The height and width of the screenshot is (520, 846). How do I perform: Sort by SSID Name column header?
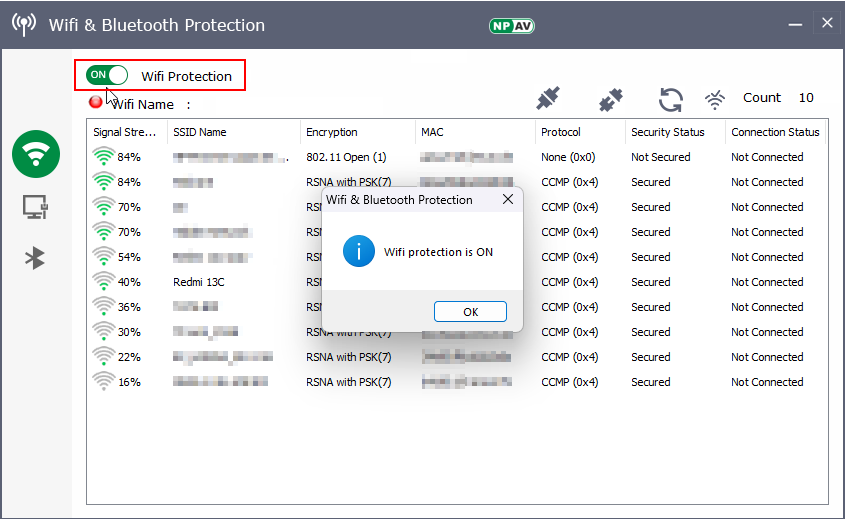tap(200, 132)
